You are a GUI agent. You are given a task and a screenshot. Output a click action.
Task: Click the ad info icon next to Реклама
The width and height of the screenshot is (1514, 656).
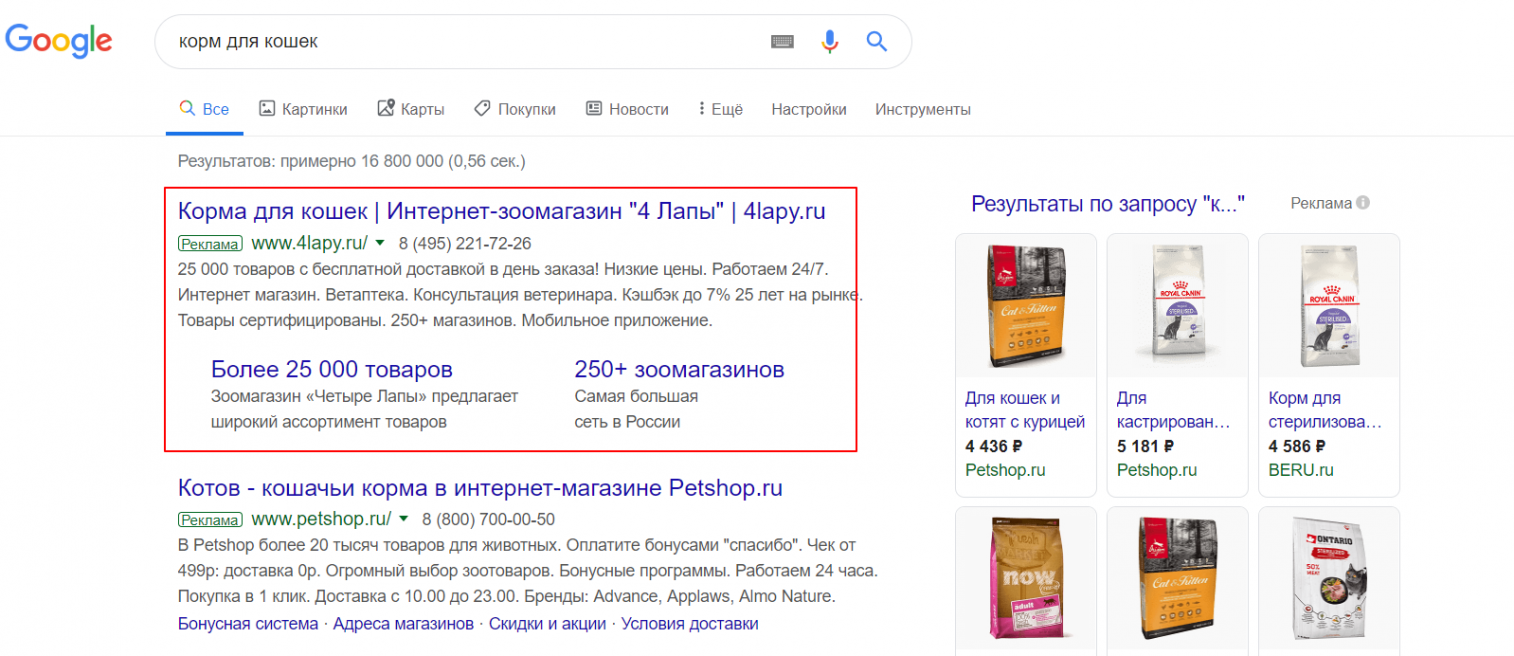1362,203
